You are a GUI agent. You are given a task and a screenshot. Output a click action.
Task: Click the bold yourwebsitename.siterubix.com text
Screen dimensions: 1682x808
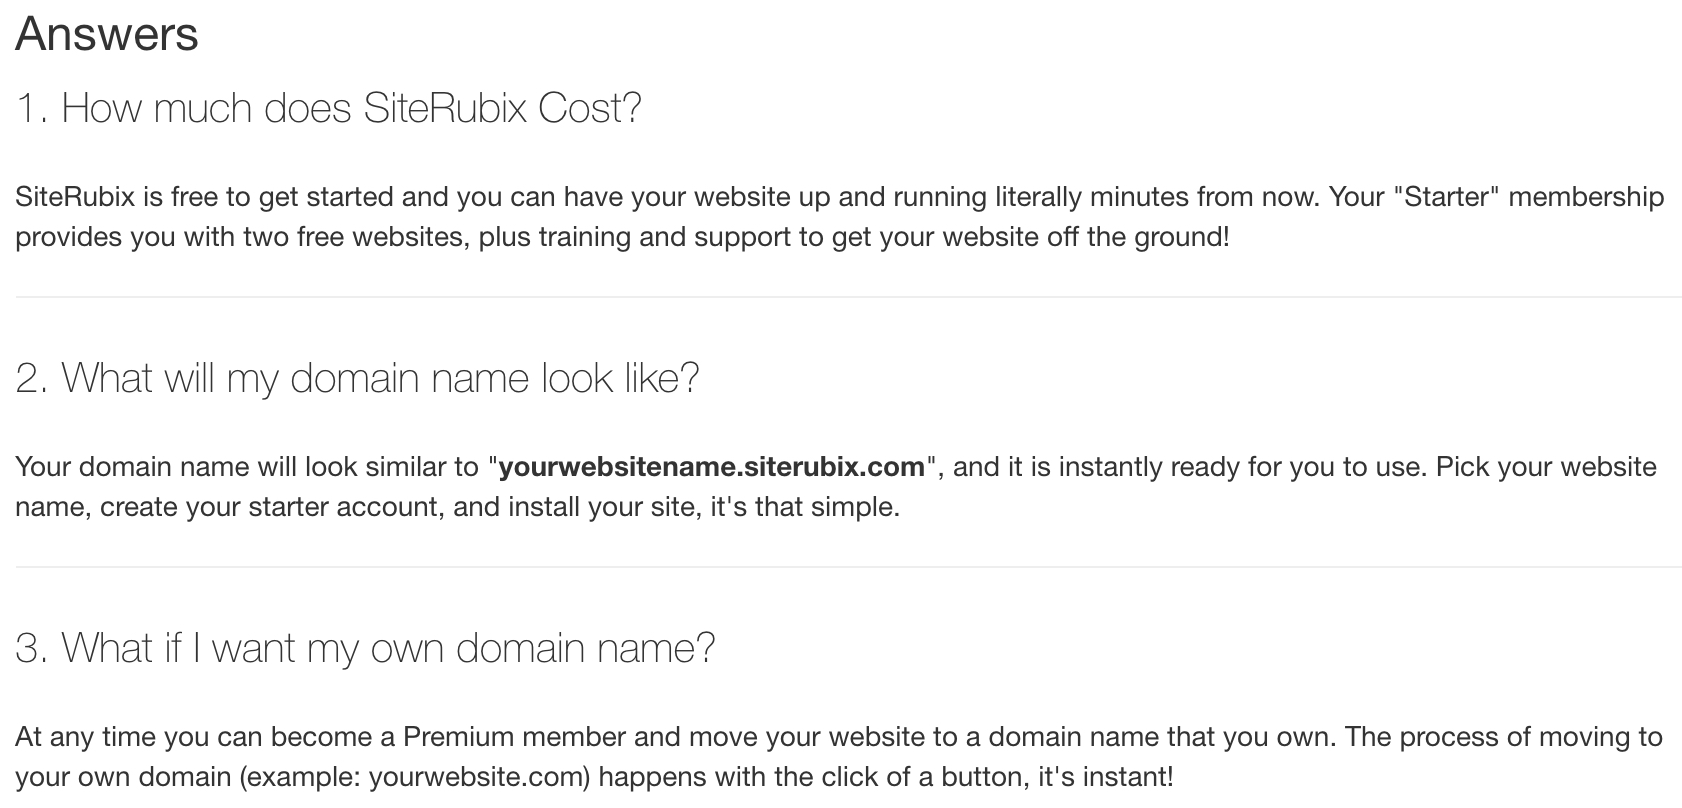(711, 467)
